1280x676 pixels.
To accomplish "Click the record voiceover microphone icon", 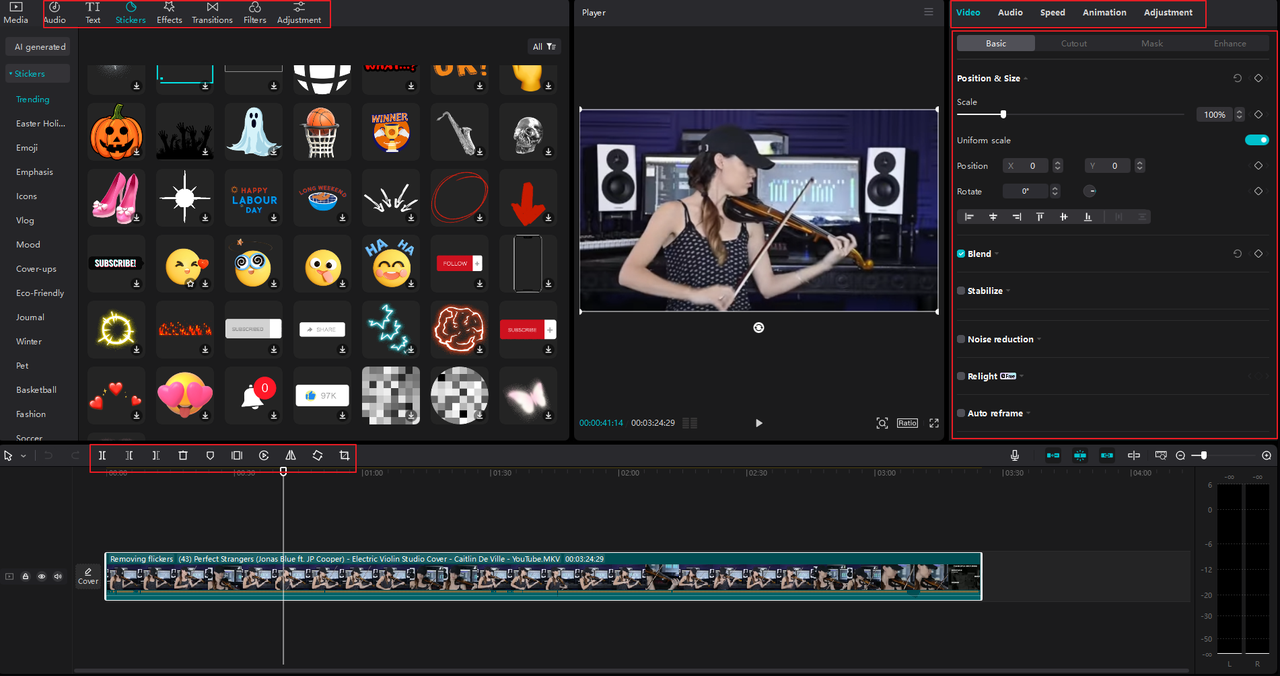I will [x=1015, y=455].
